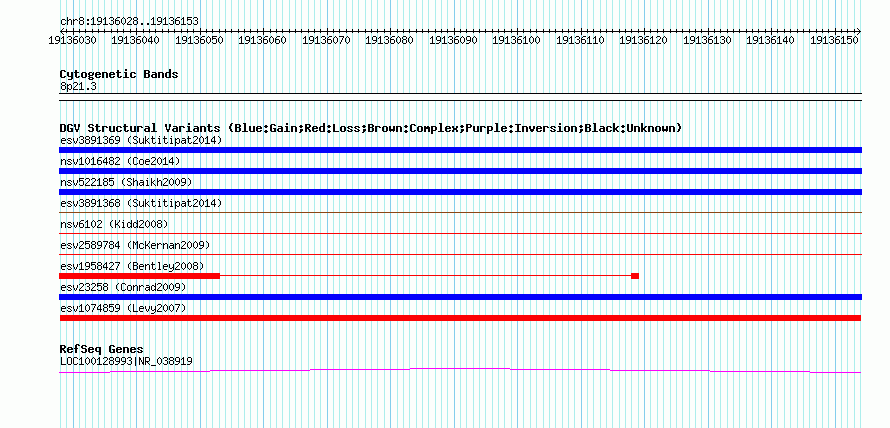Viewport: 890px width, 428px height.
Task: Click ruler position 19136130
Action: coord(707,40)
